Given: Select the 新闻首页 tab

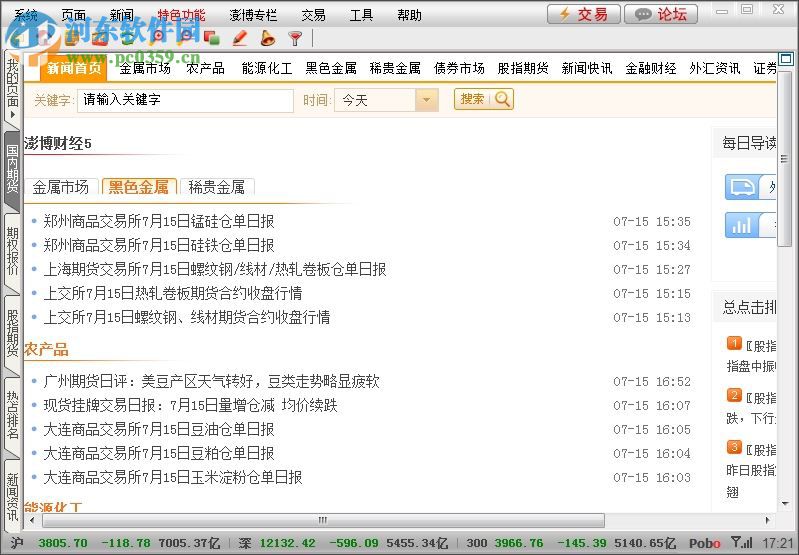Looking at the screenshot, I should coord(73,68).
